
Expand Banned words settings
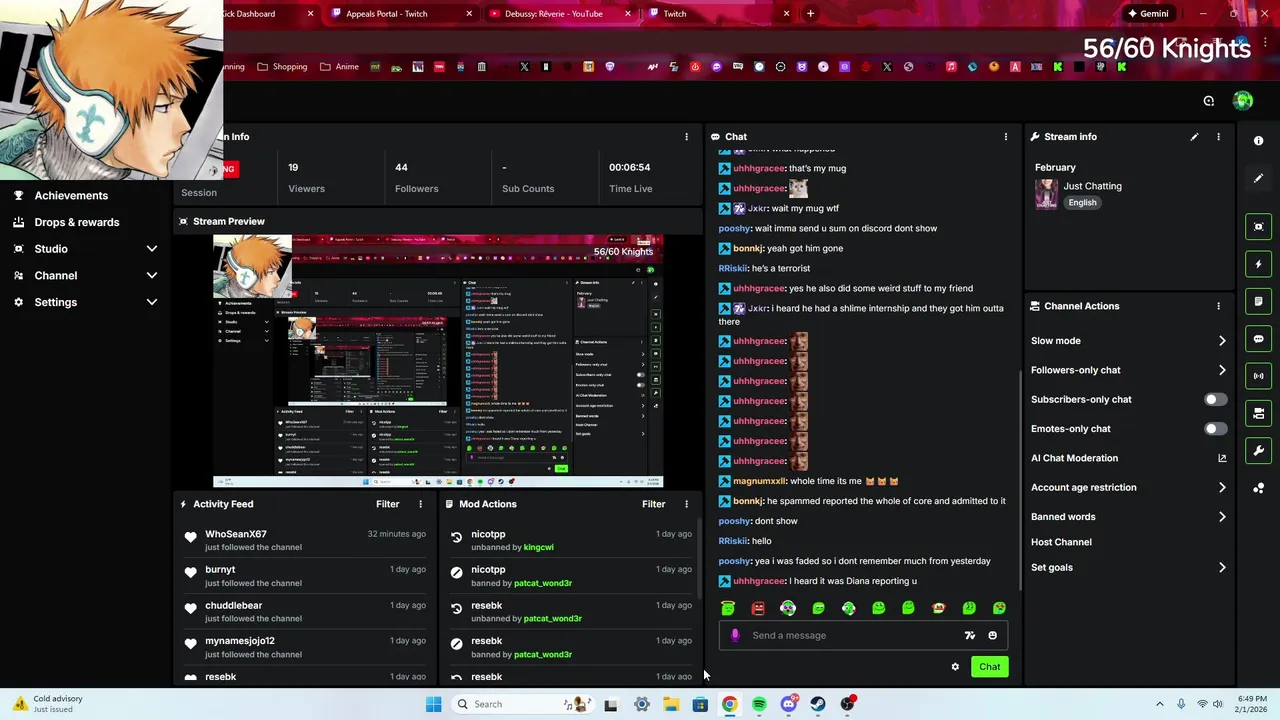coord(1222,517)
